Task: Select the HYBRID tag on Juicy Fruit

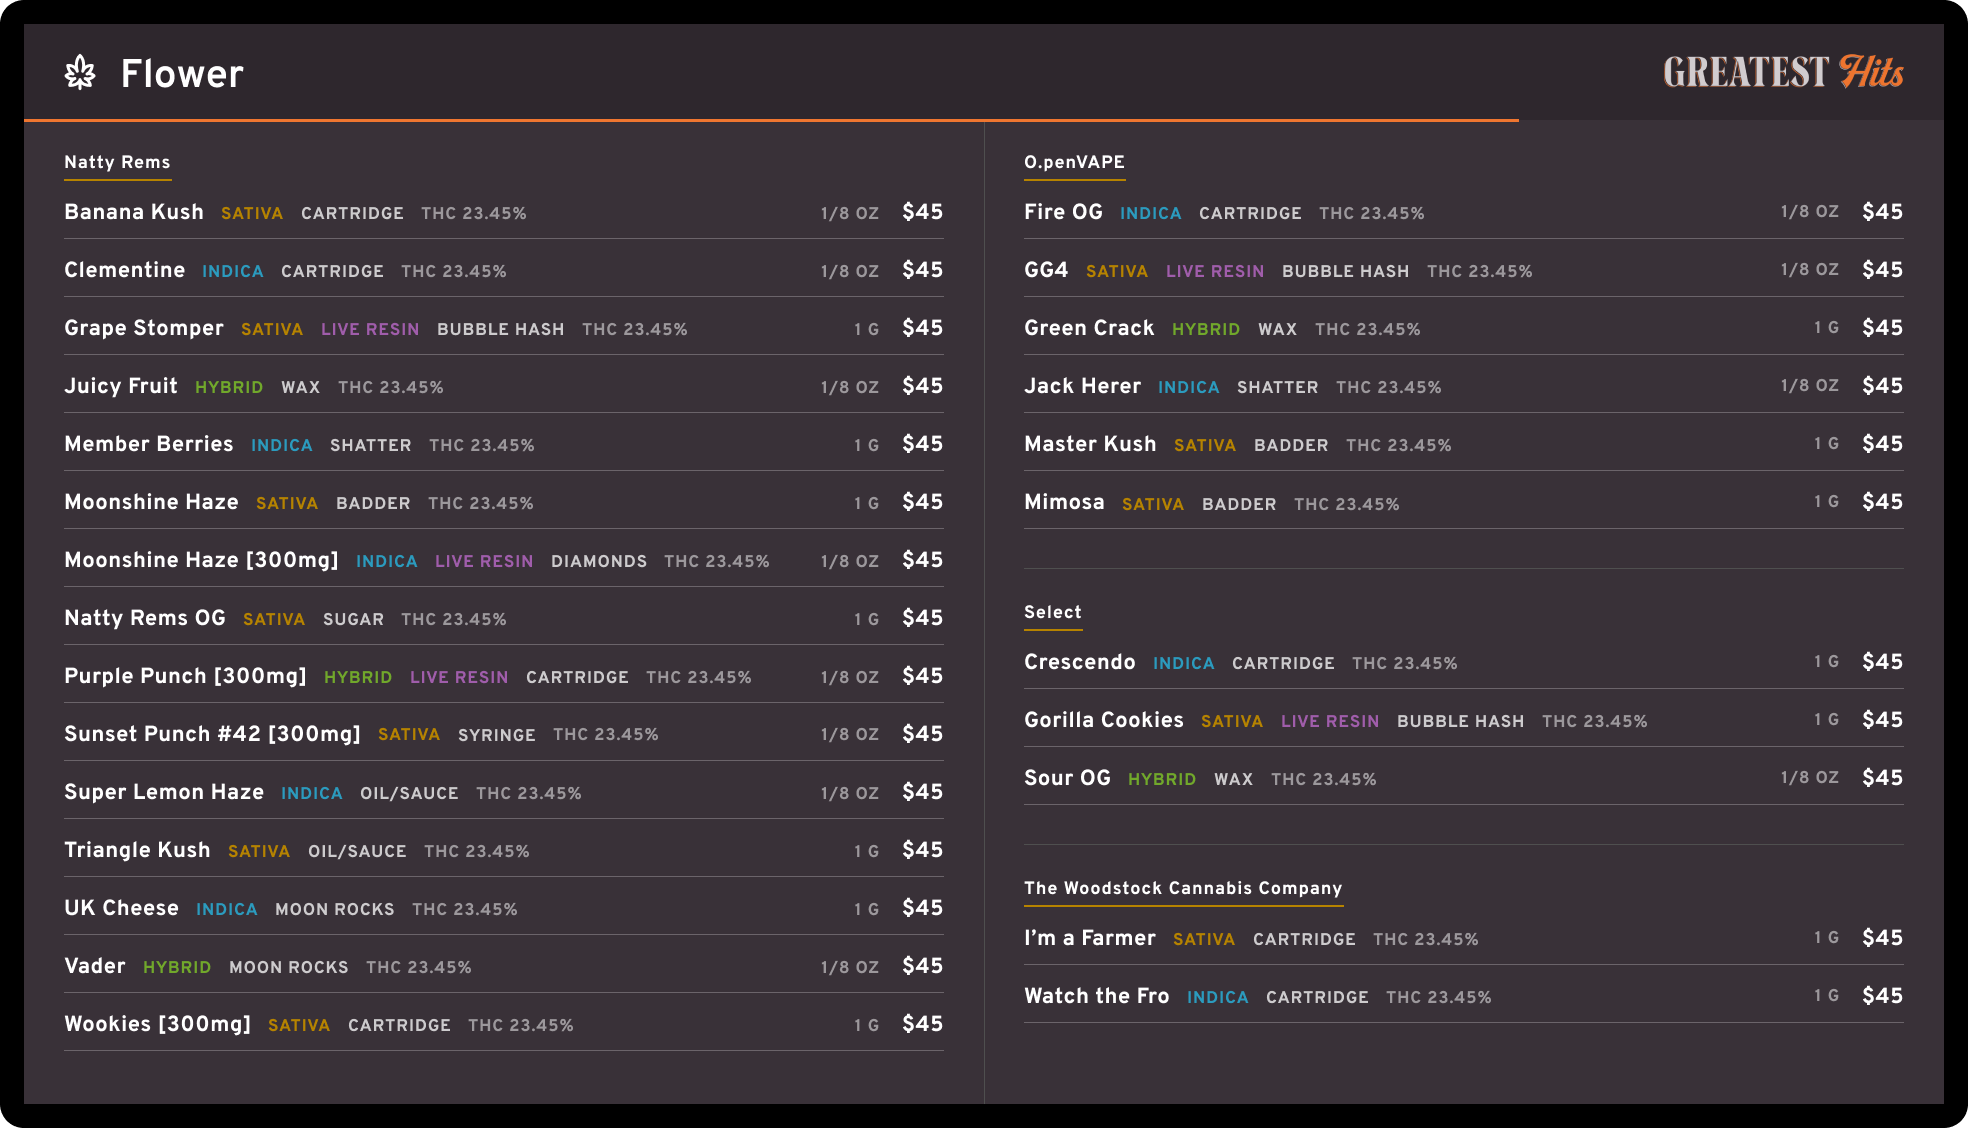Action: 228,387
